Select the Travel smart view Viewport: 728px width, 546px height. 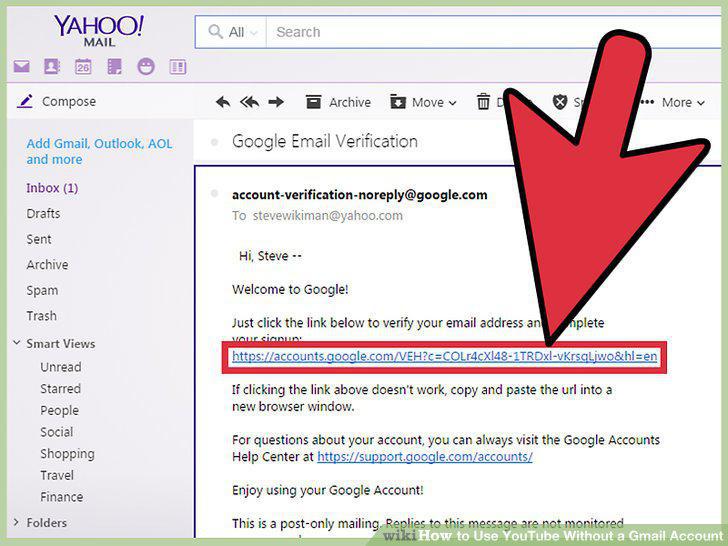[57, 475]
